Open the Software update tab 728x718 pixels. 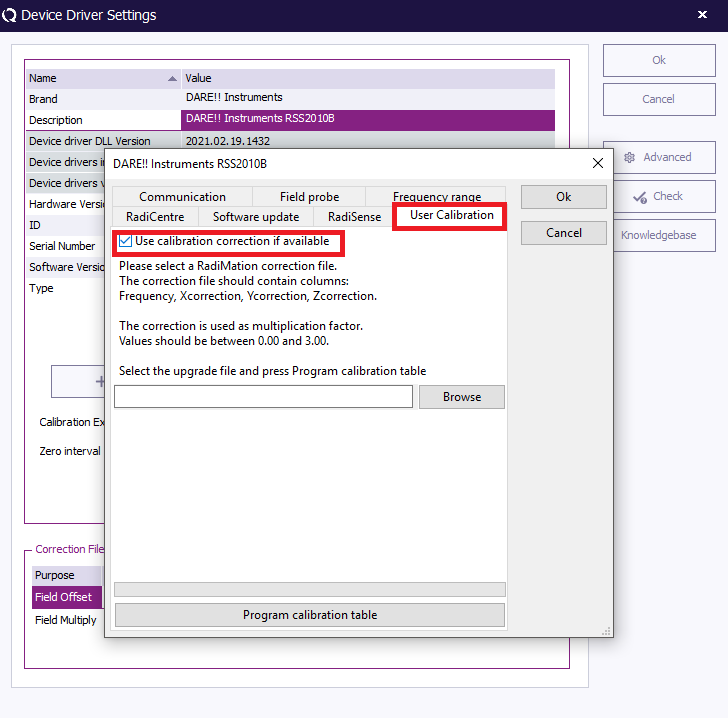(x=255, y=217)
